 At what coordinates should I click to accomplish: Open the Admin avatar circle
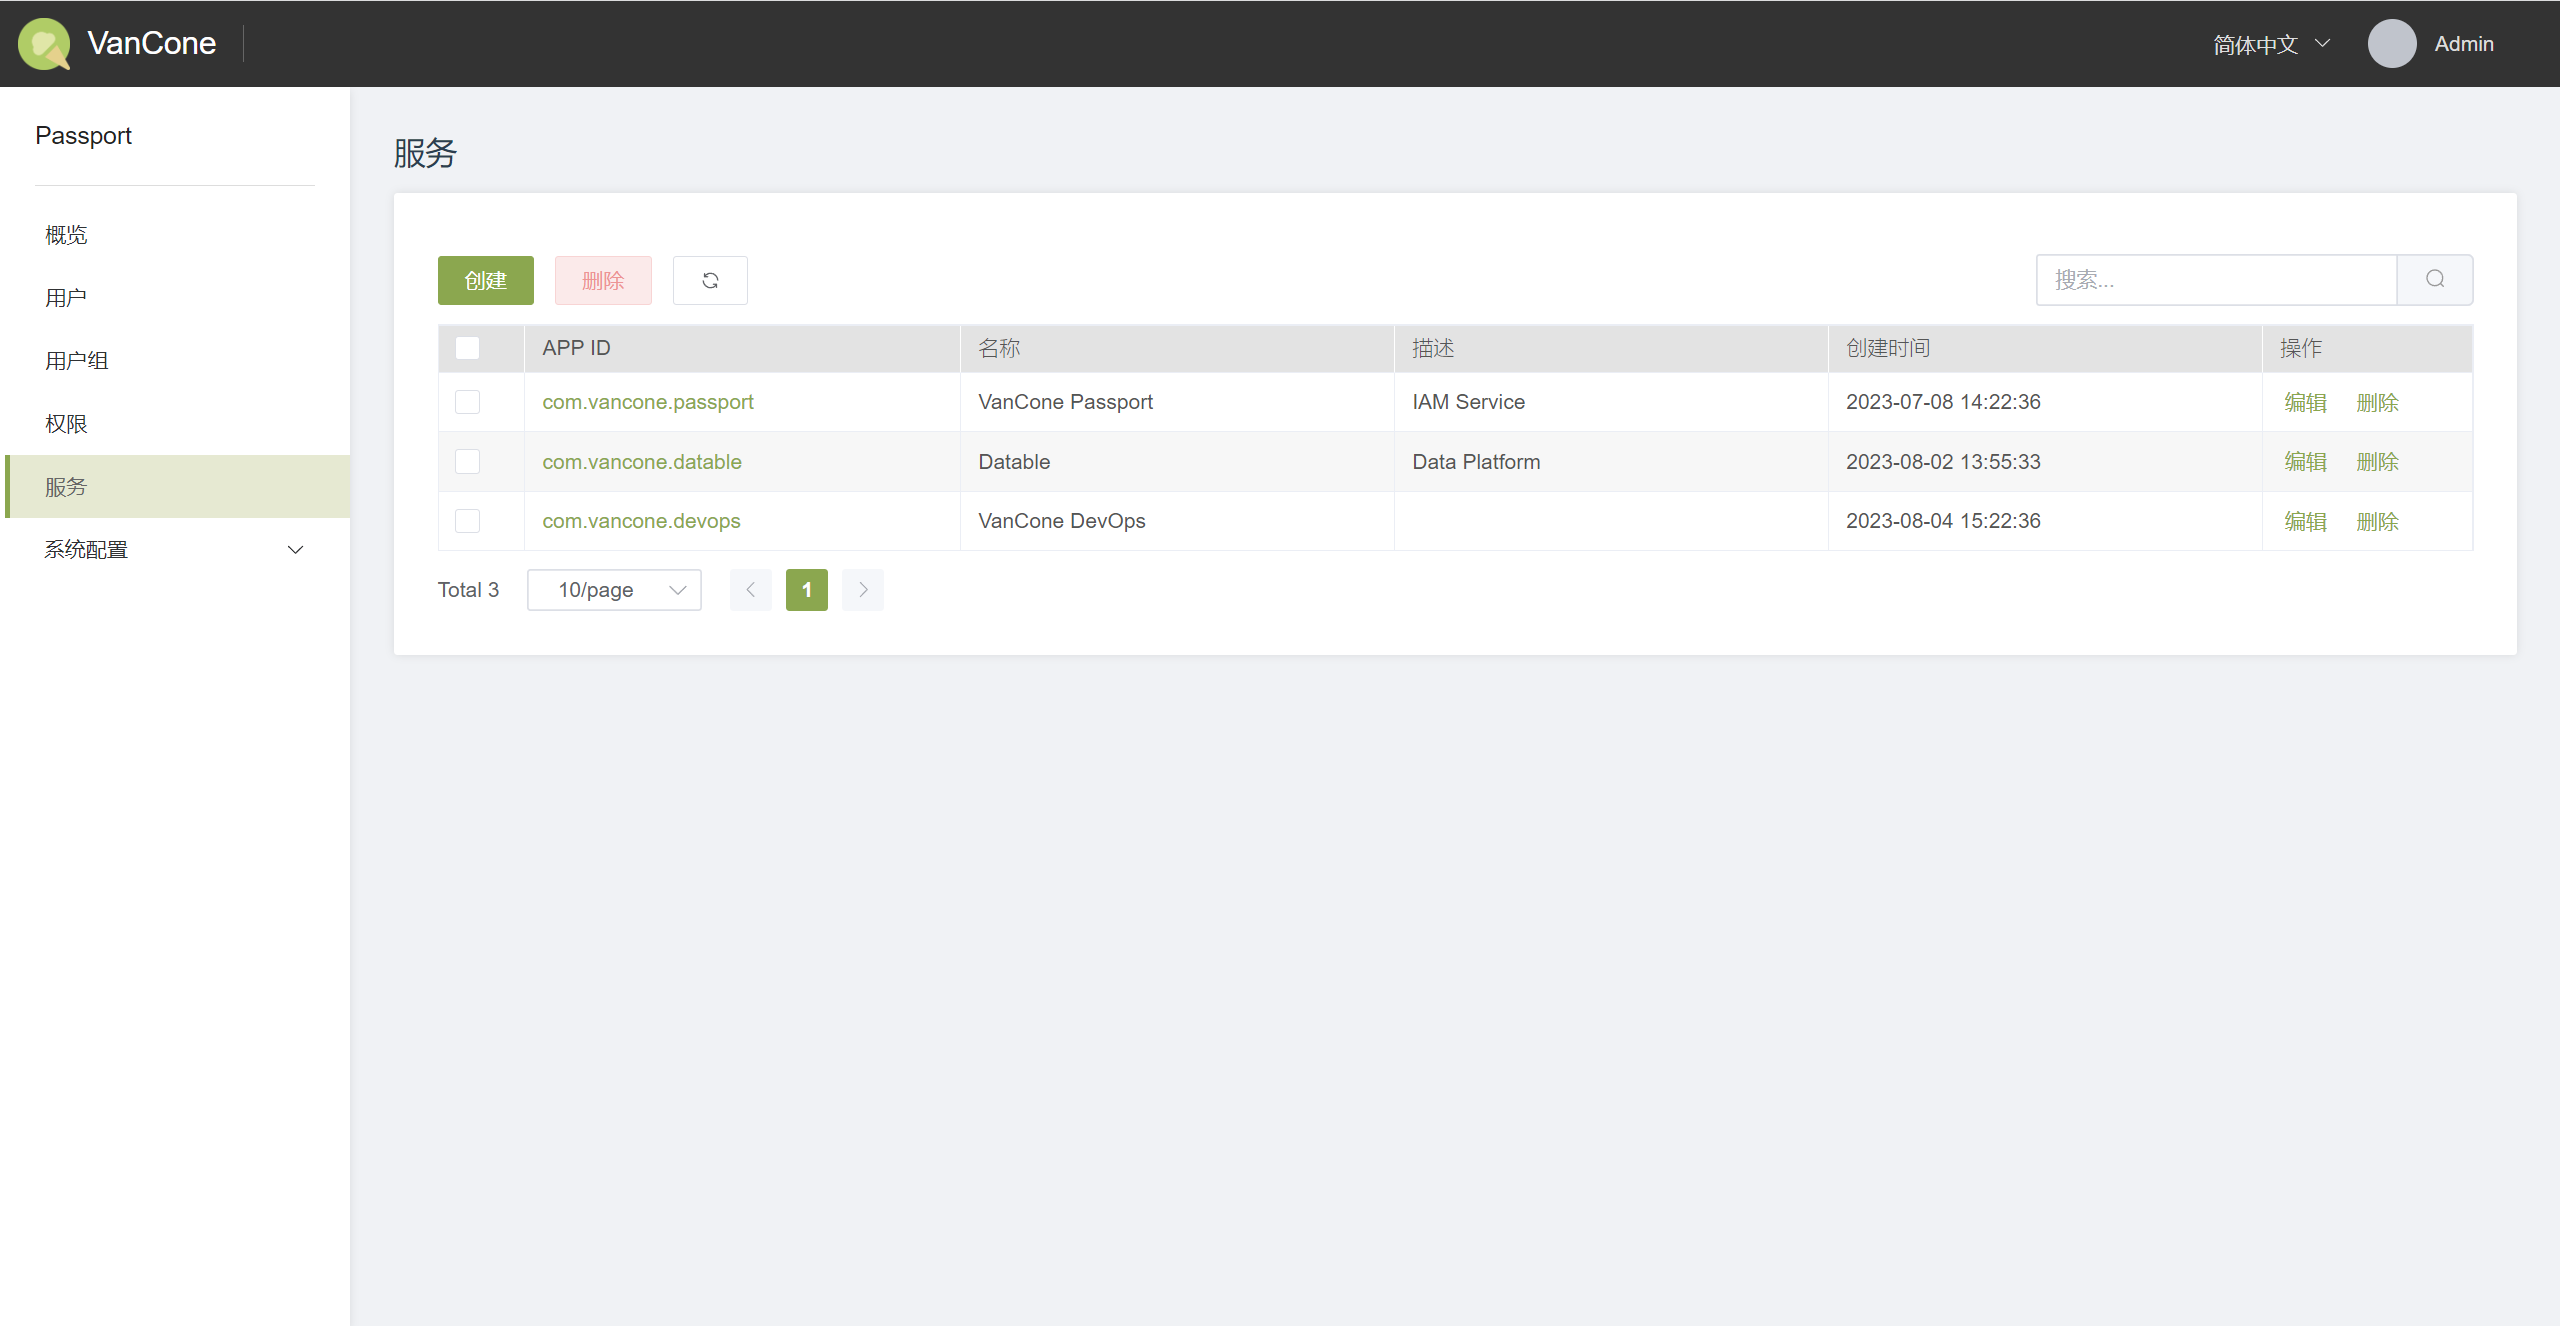2392,44
